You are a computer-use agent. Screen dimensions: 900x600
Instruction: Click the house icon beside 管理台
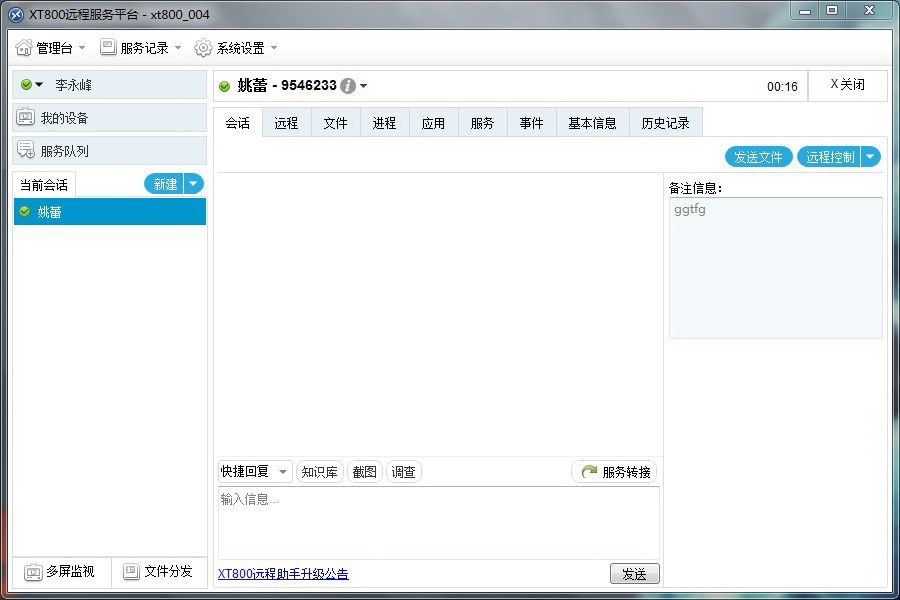pos(24,48)
